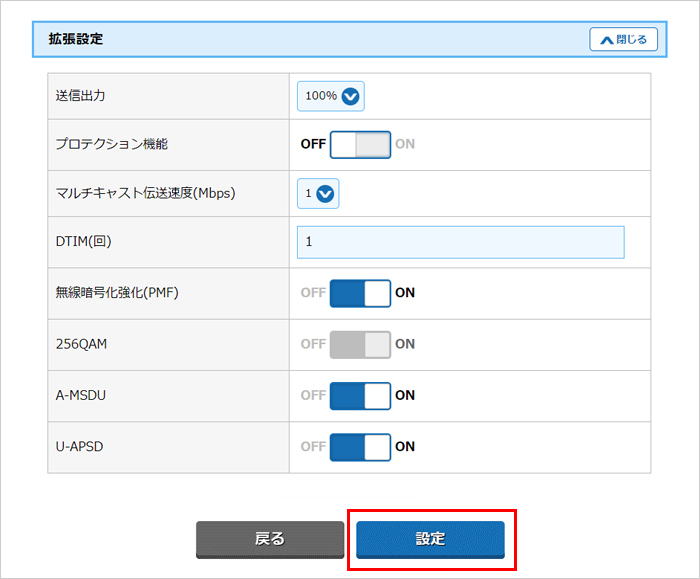Apply the changes with the 設定 button
The width and height of the screenshot is (700, 579).
tap(430, 539)
